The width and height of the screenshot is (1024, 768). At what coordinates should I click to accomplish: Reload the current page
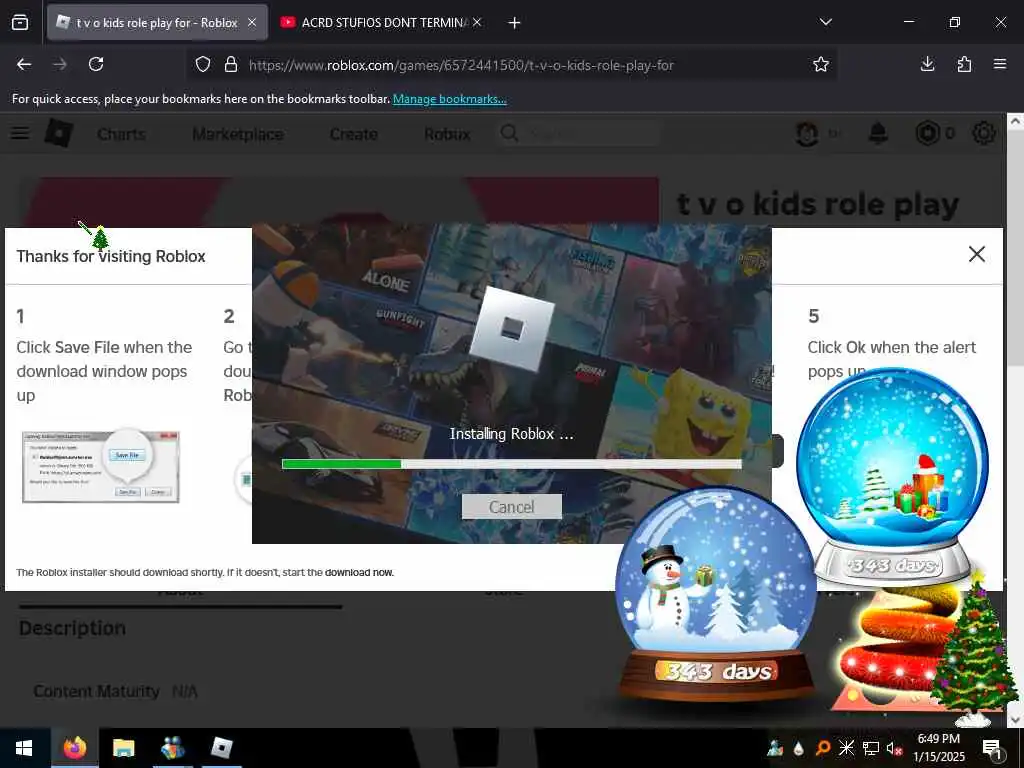pyautogui.click(x=96, y=64)
